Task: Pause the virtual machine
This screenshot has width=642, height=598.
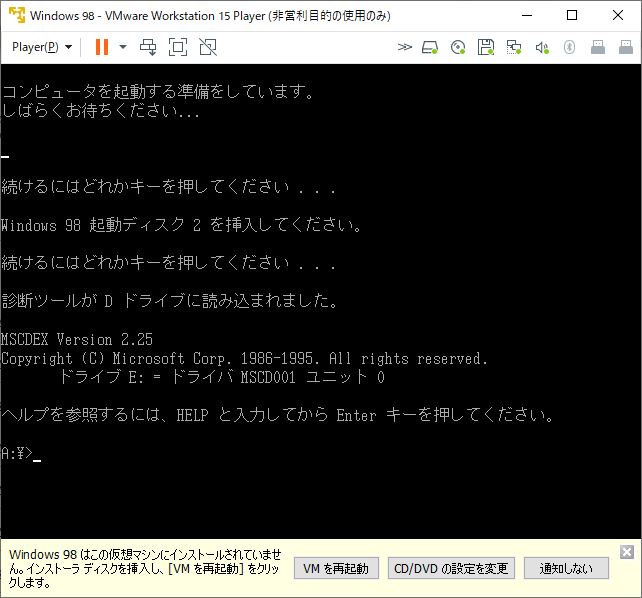Action: pyautogui.click(x=102, y=47)
